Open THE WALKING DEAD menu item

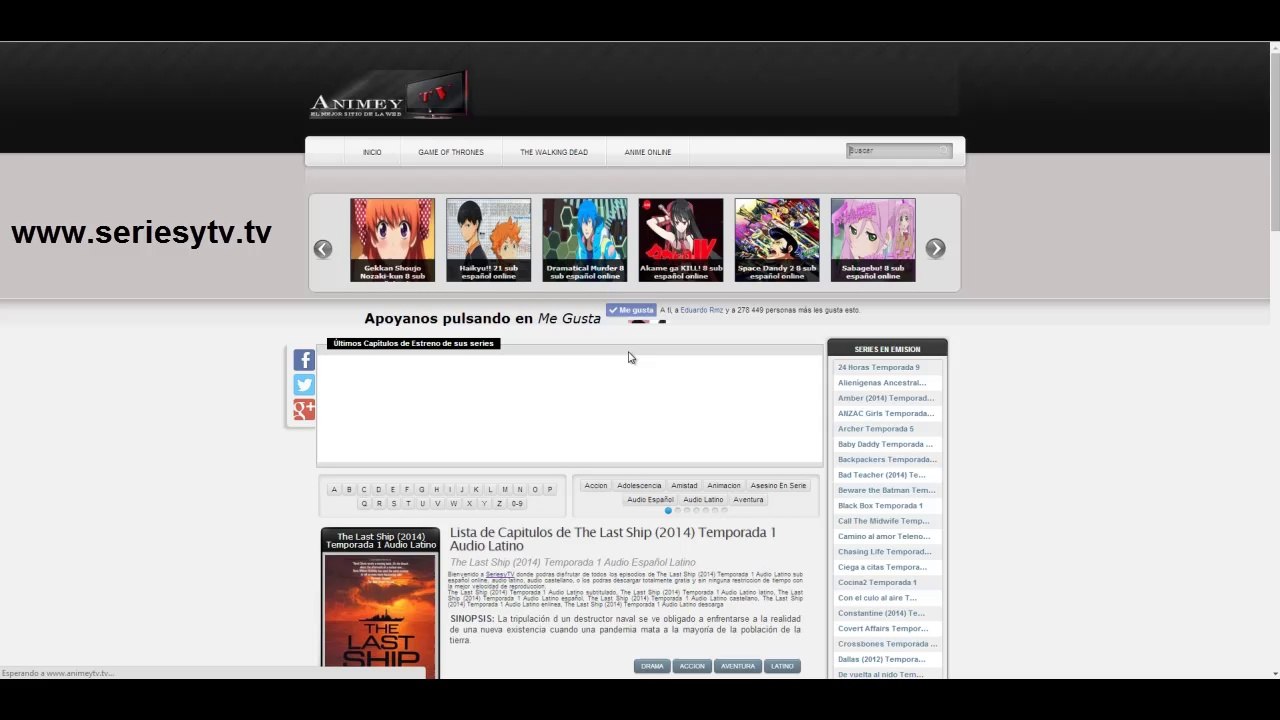[x=554, y=152]
